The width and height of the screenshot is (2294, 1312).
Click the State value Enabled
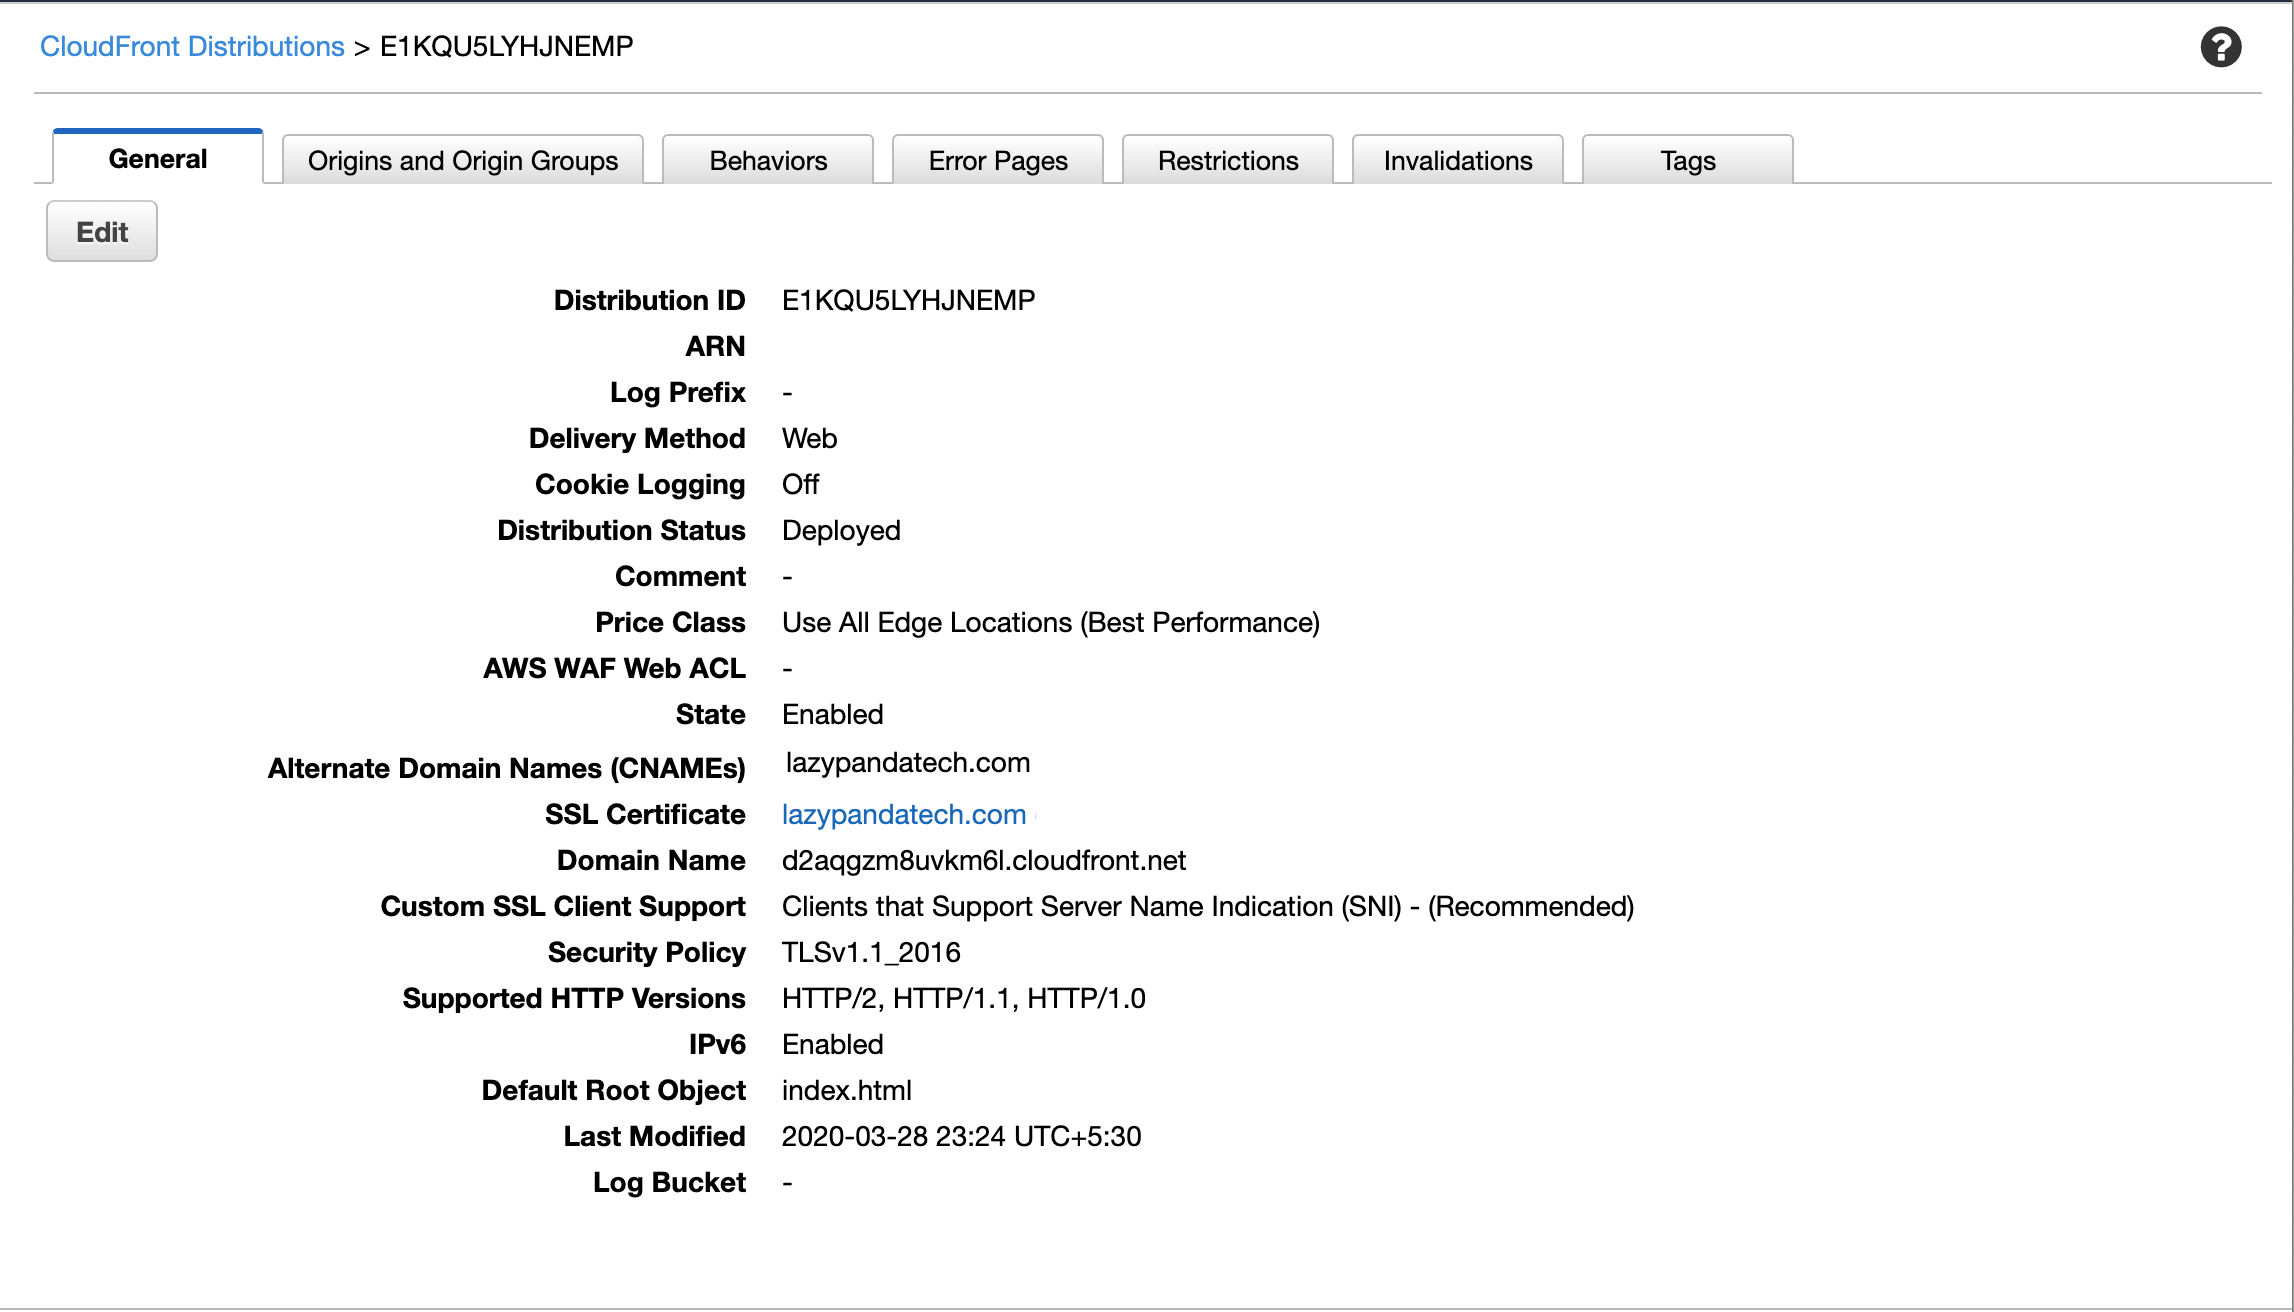pyautogui.click(x=833, y=714)
